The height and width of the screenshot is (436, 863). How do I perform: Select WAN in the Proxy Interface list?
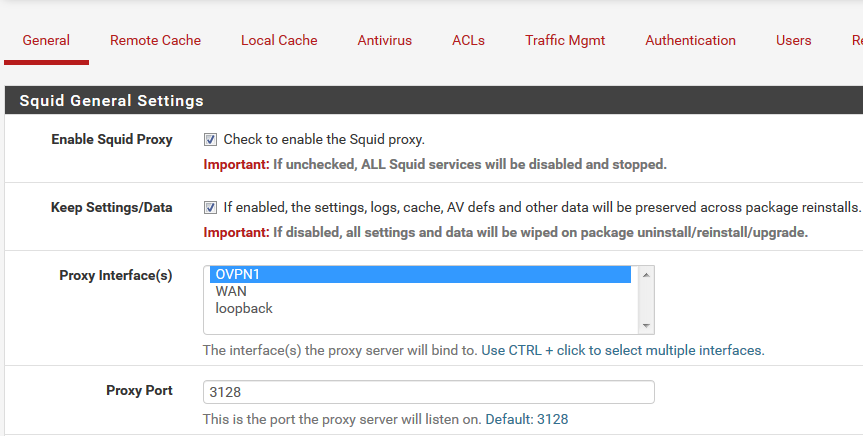[420, 291]
